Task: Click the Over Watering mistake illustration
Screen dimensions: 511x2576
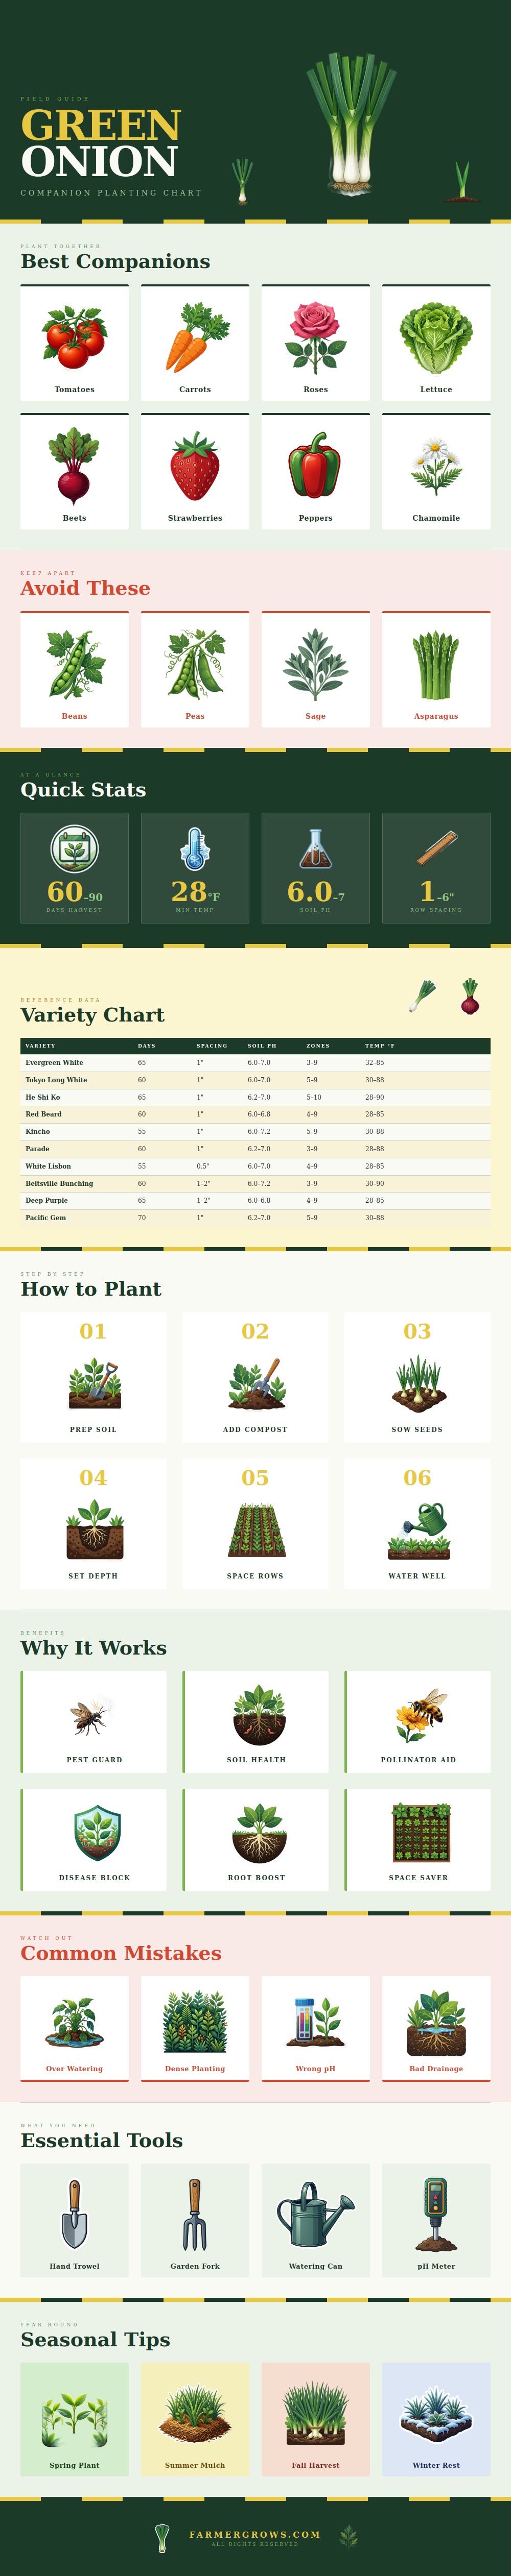Action: (x=74, y=2023)
